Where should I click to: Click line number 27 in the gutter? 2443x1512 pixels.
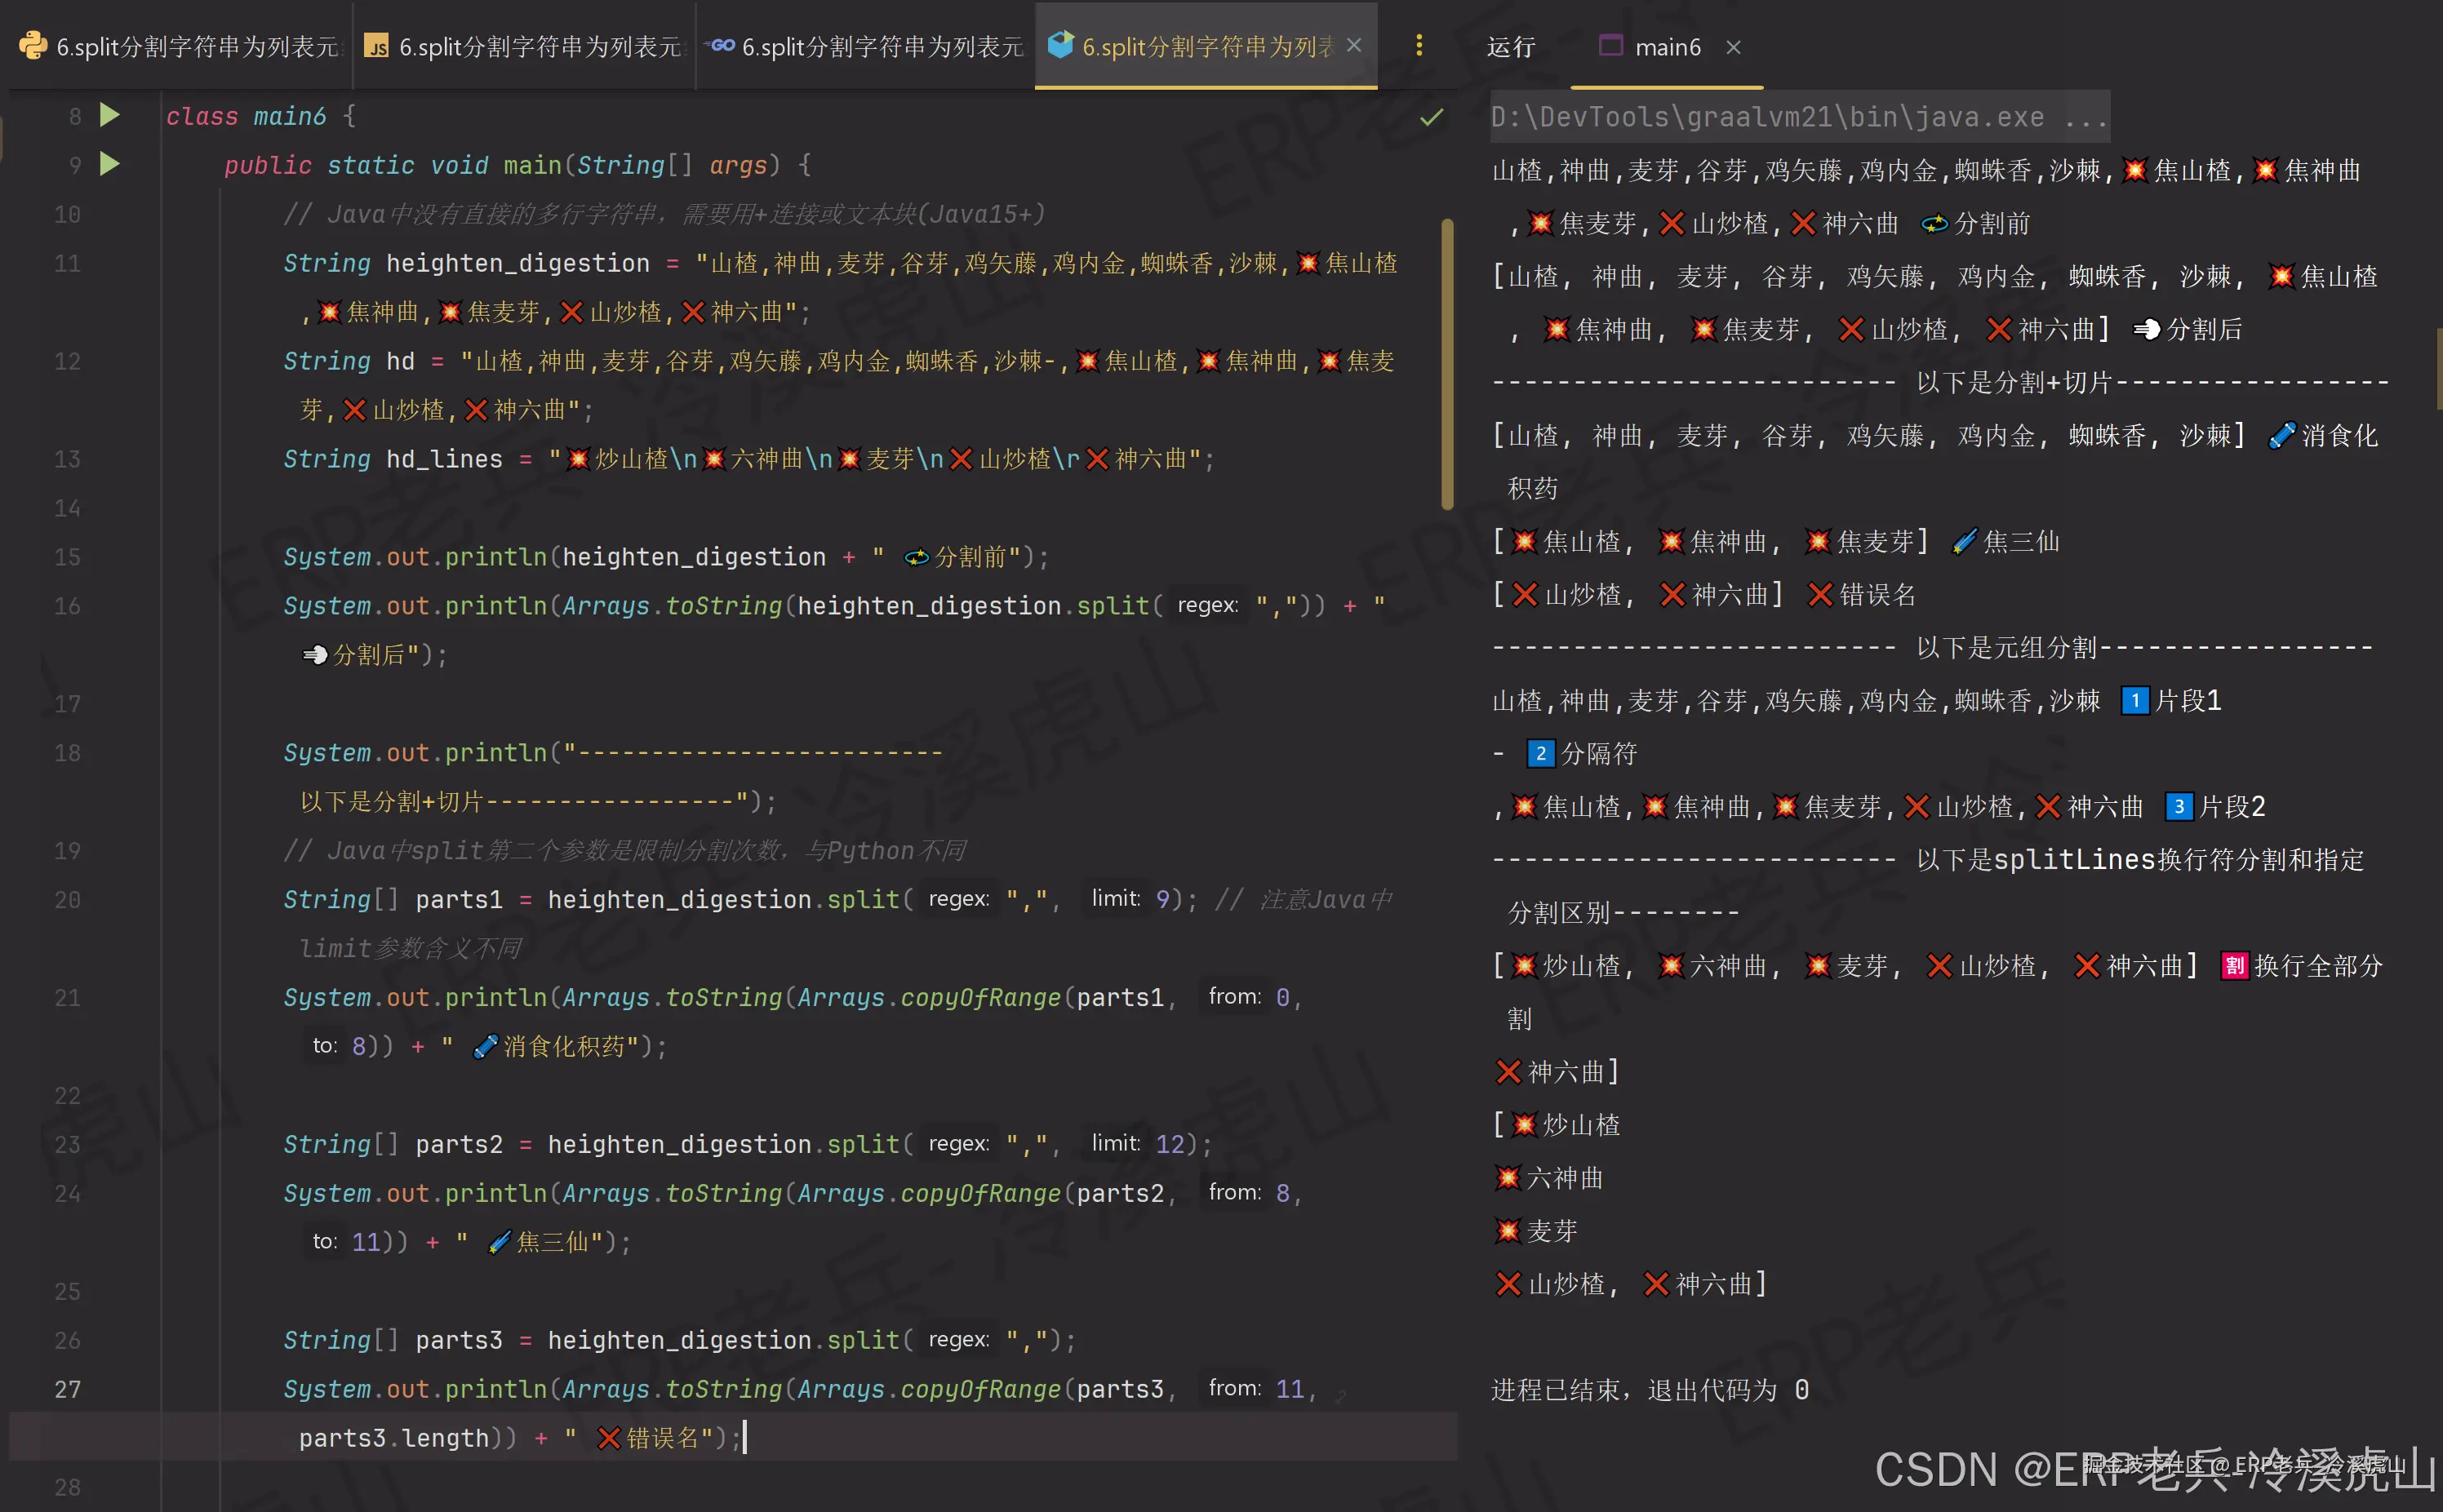pyautogui.click(x=67, y=1388)
